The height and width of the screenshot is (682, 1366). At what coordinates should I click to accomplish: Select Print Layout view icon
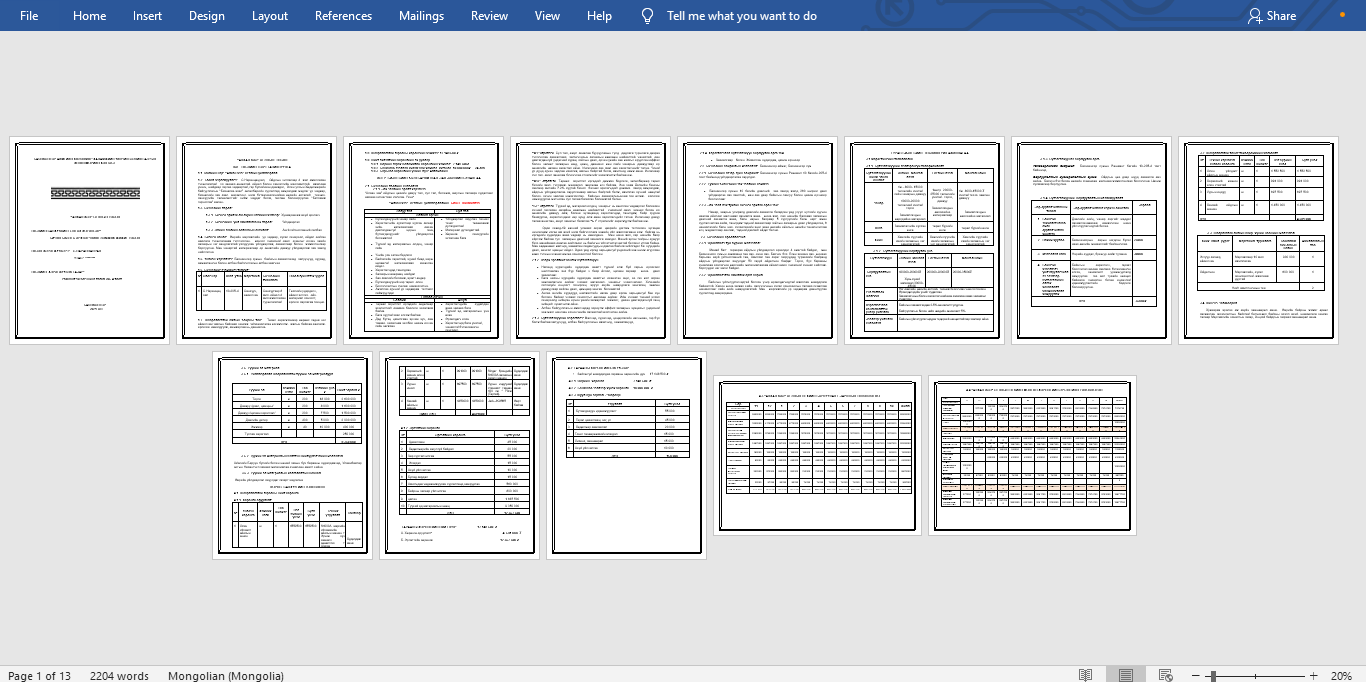click(x=1126, y=676)
